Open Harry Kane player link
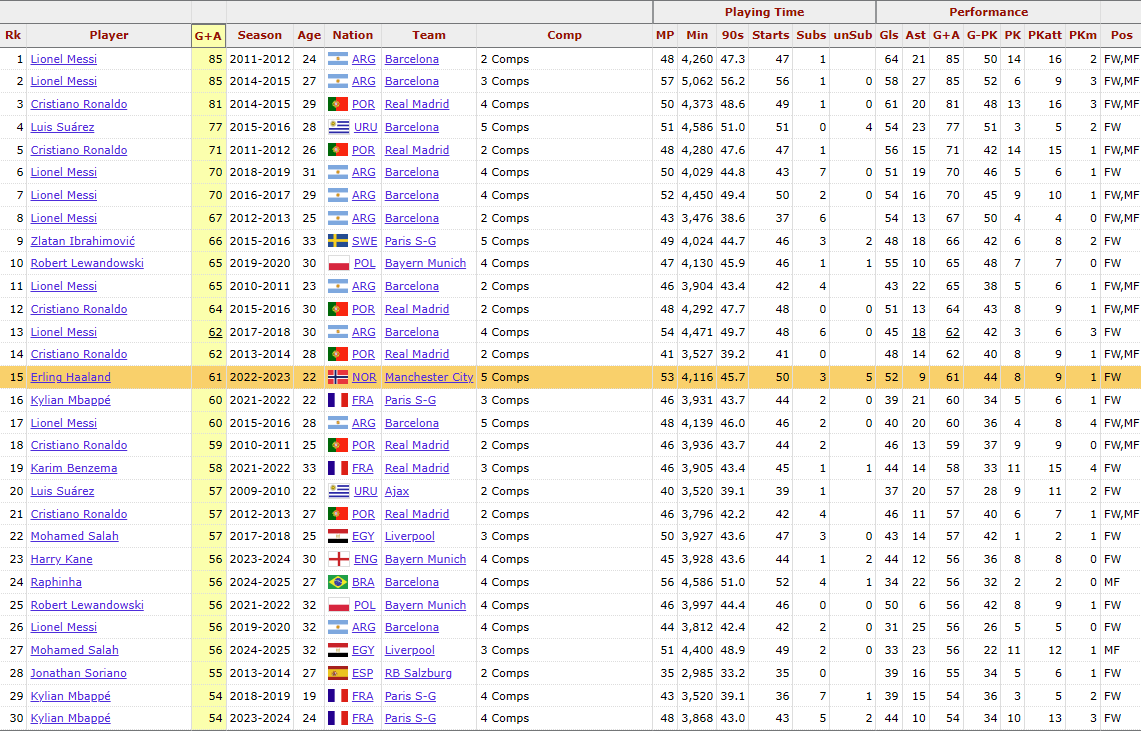The width and height of the screenshot is (1141, 731). [61, 559]
